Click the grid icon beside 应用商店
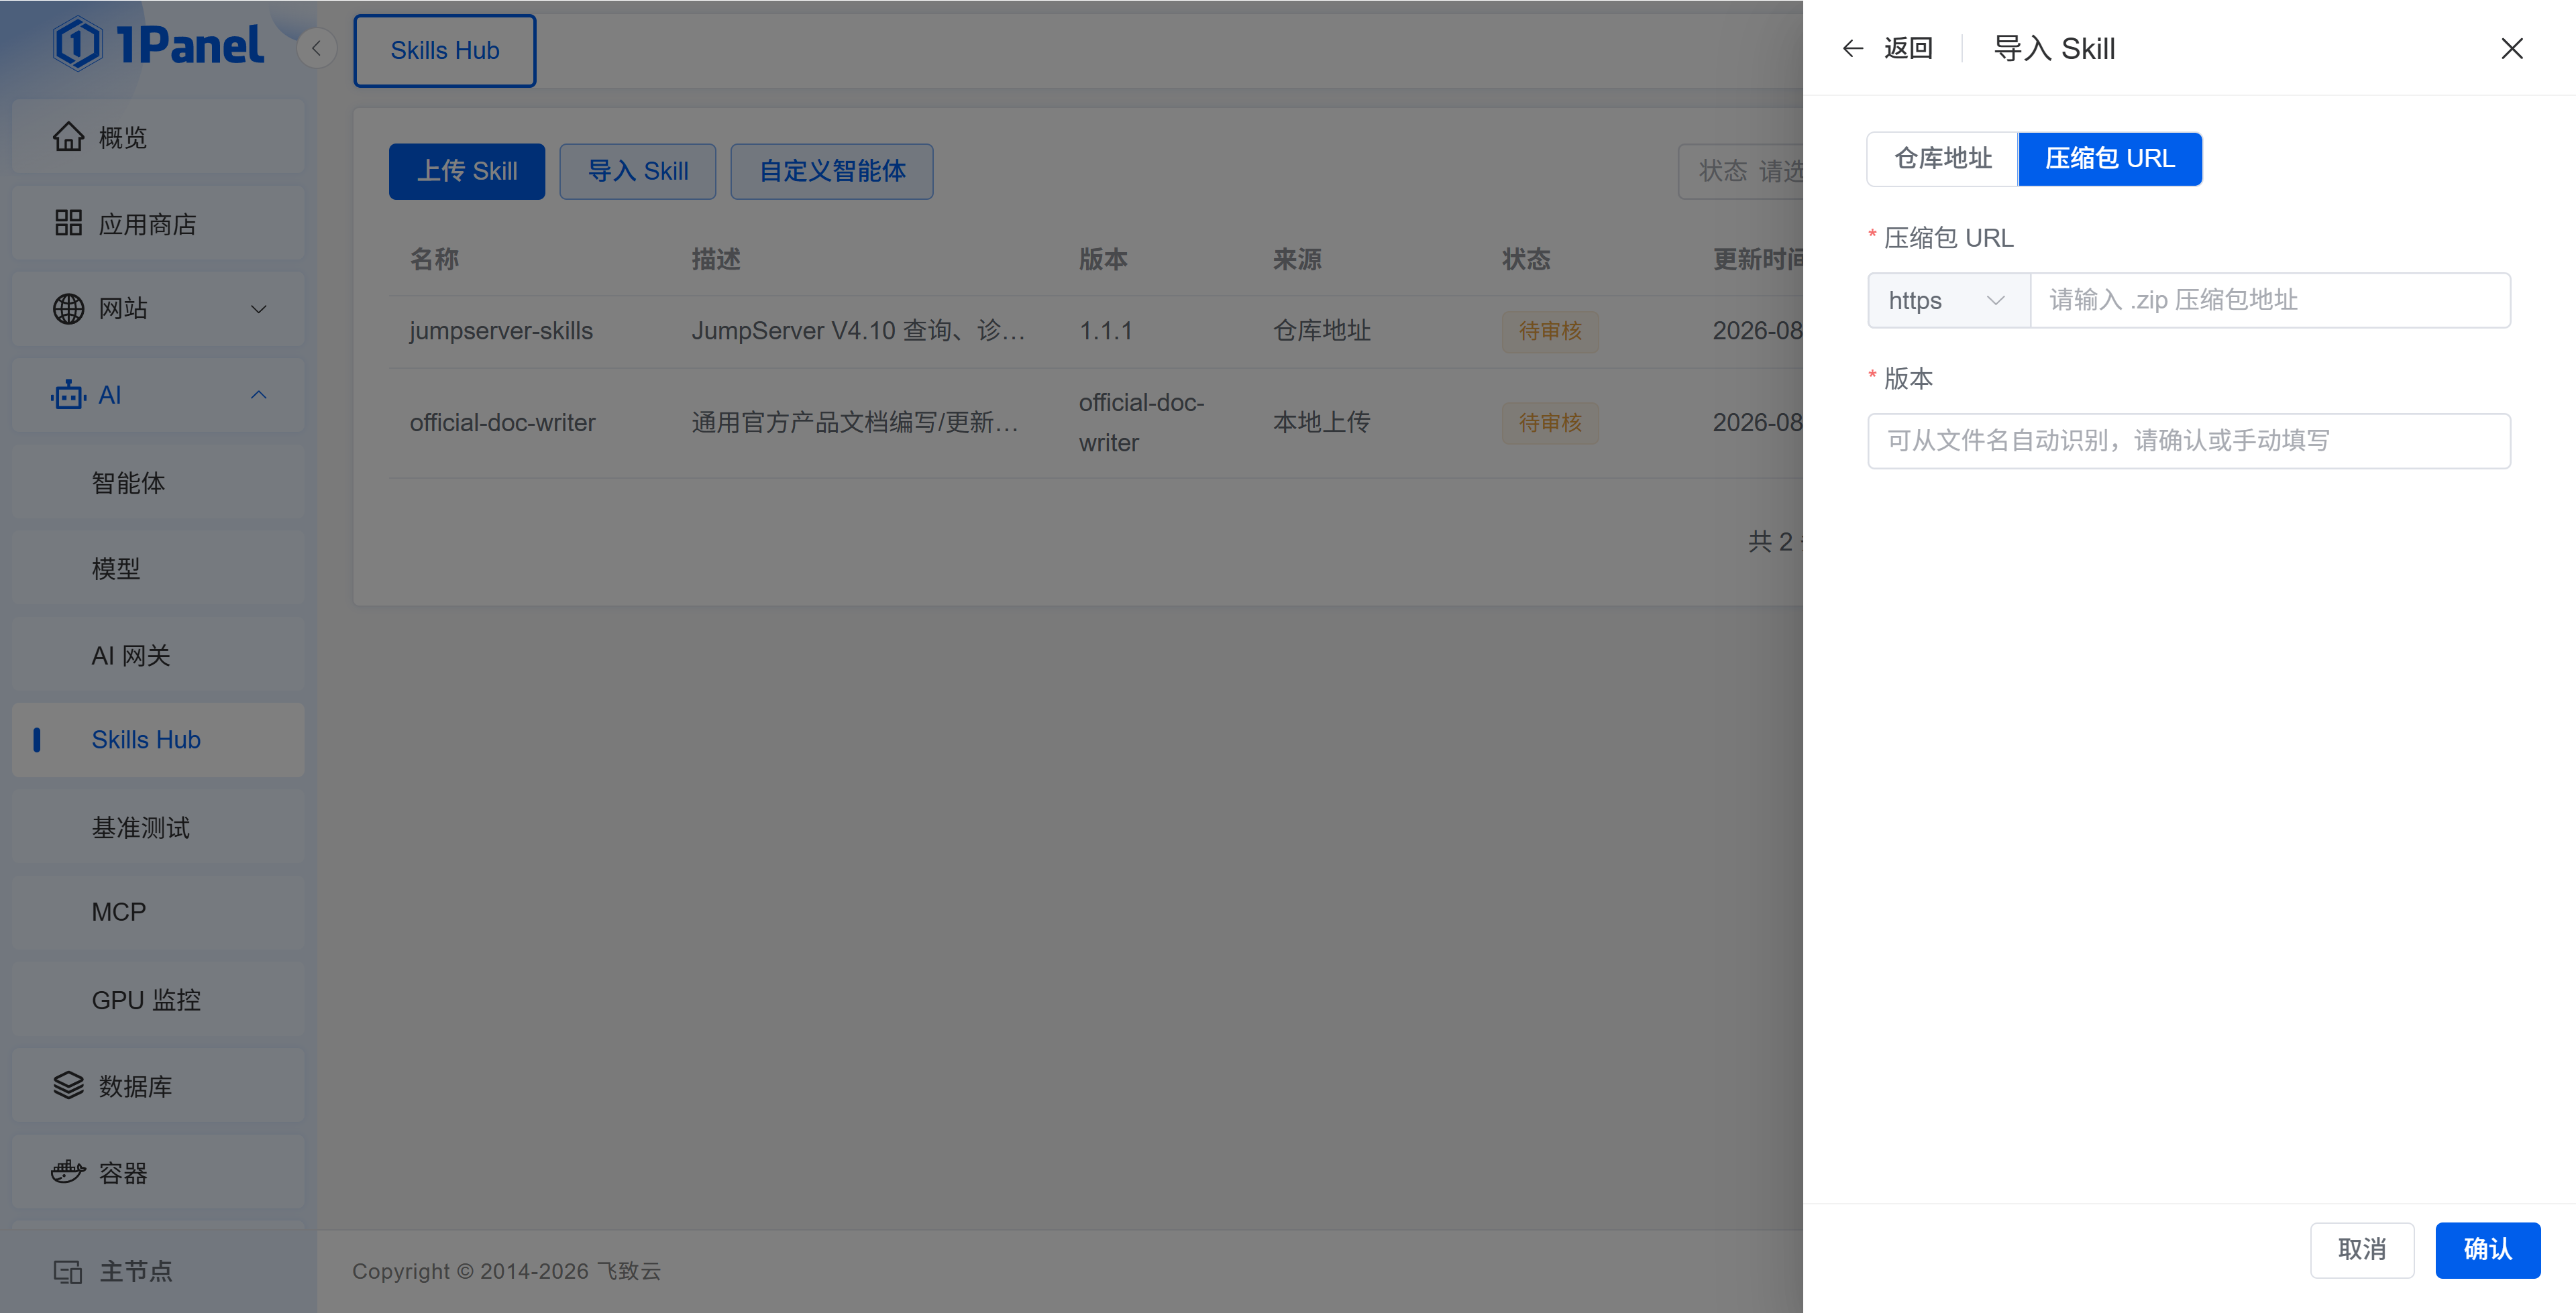Screen dimensions: 2576x1313 click(x=68, y=223)
